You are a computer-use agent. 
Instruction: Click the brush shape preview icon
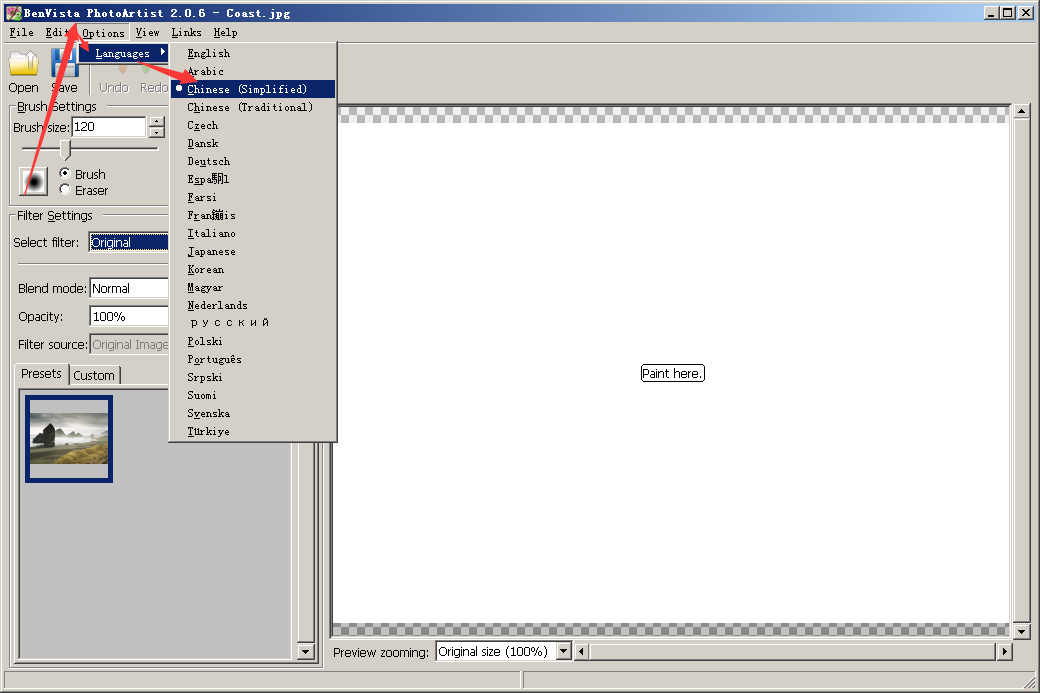tap(34, 181)
